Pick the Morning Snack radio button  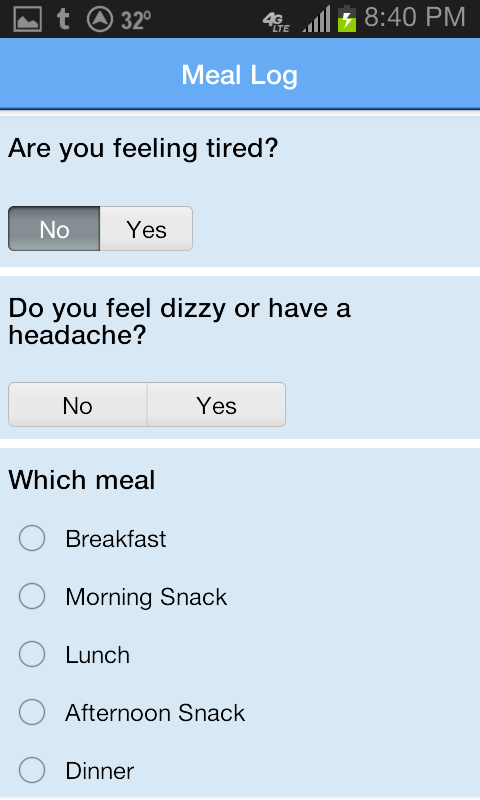coord(123,597)
